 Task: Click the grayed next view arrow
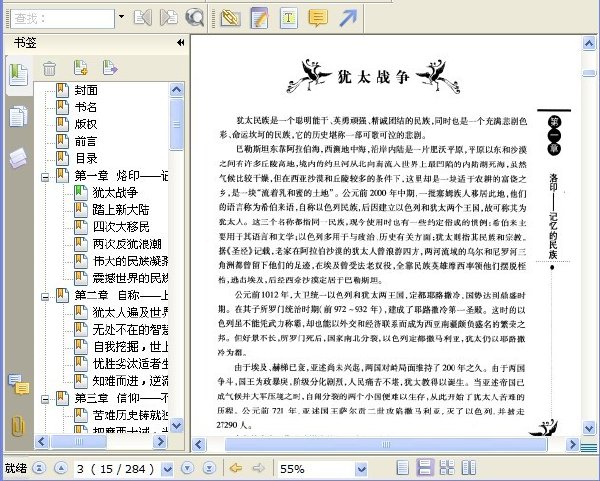click(x=259, y=468)
